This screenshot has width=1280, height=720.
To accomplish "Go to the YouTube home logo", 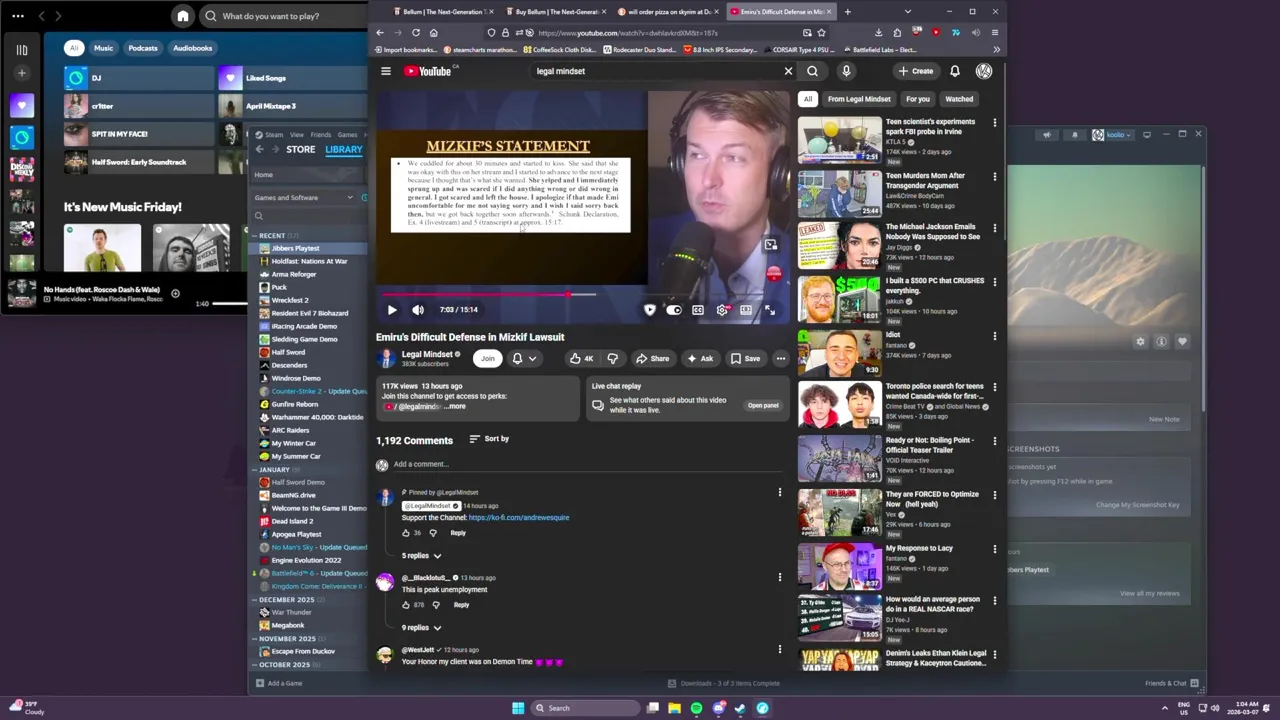I will [x=428, y=71].
